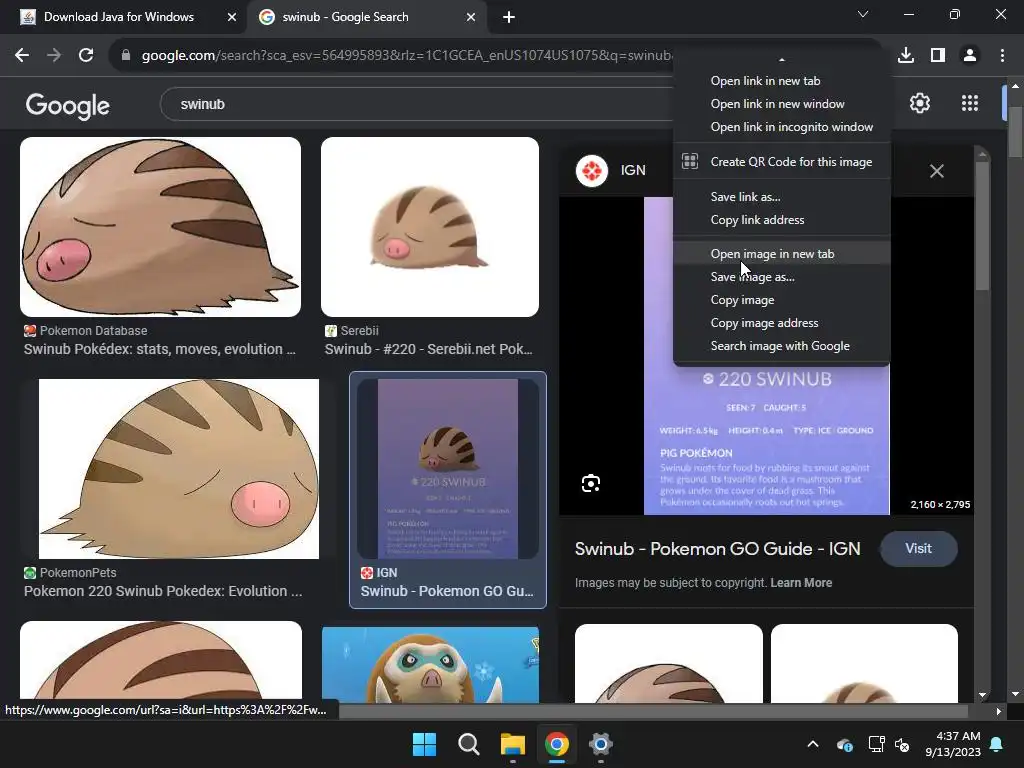Open Chrome profile avatar icon
This screenshot has height=768, width=1024.
pos(970,56)
